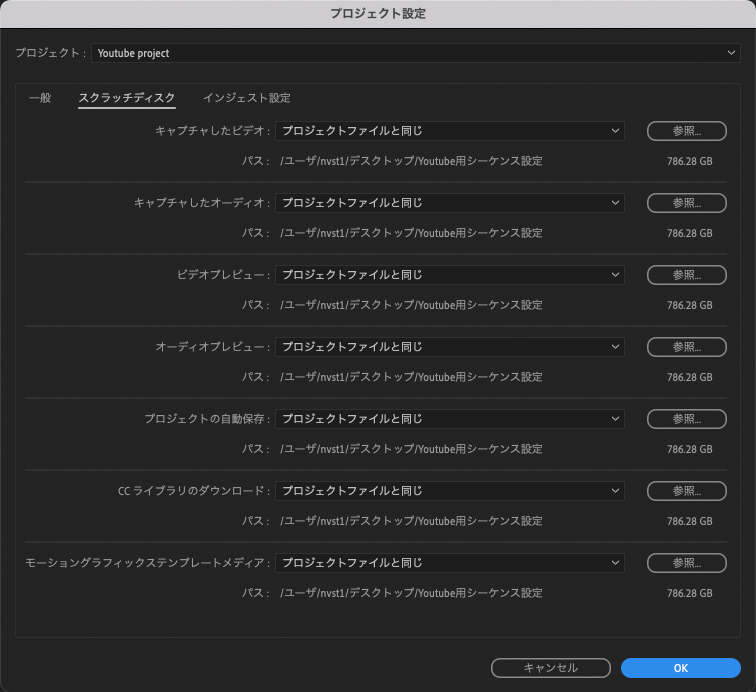Click 参照 for モーショングラフィックステンプレートメディア
Viewport: 756px width, 692px height.
(687, 563)
